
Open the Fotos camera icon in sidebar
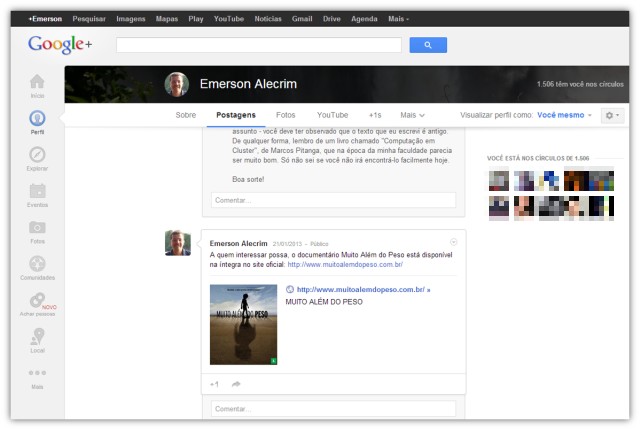coord(37,227)
